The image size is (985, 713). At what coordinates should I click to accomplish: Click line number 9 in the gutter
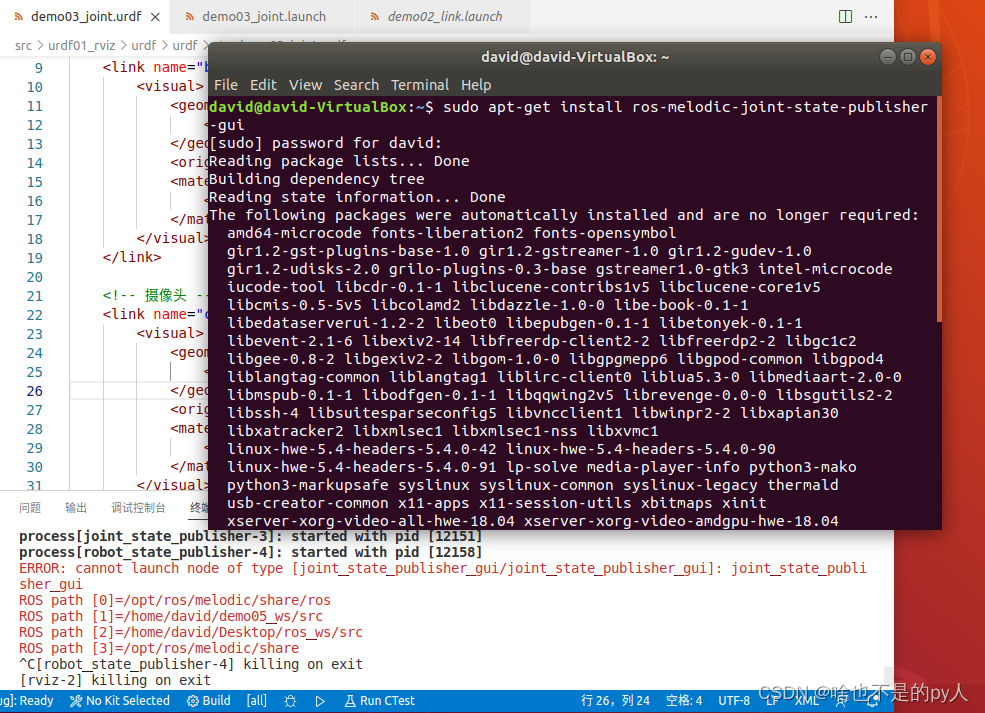(38, 68)
